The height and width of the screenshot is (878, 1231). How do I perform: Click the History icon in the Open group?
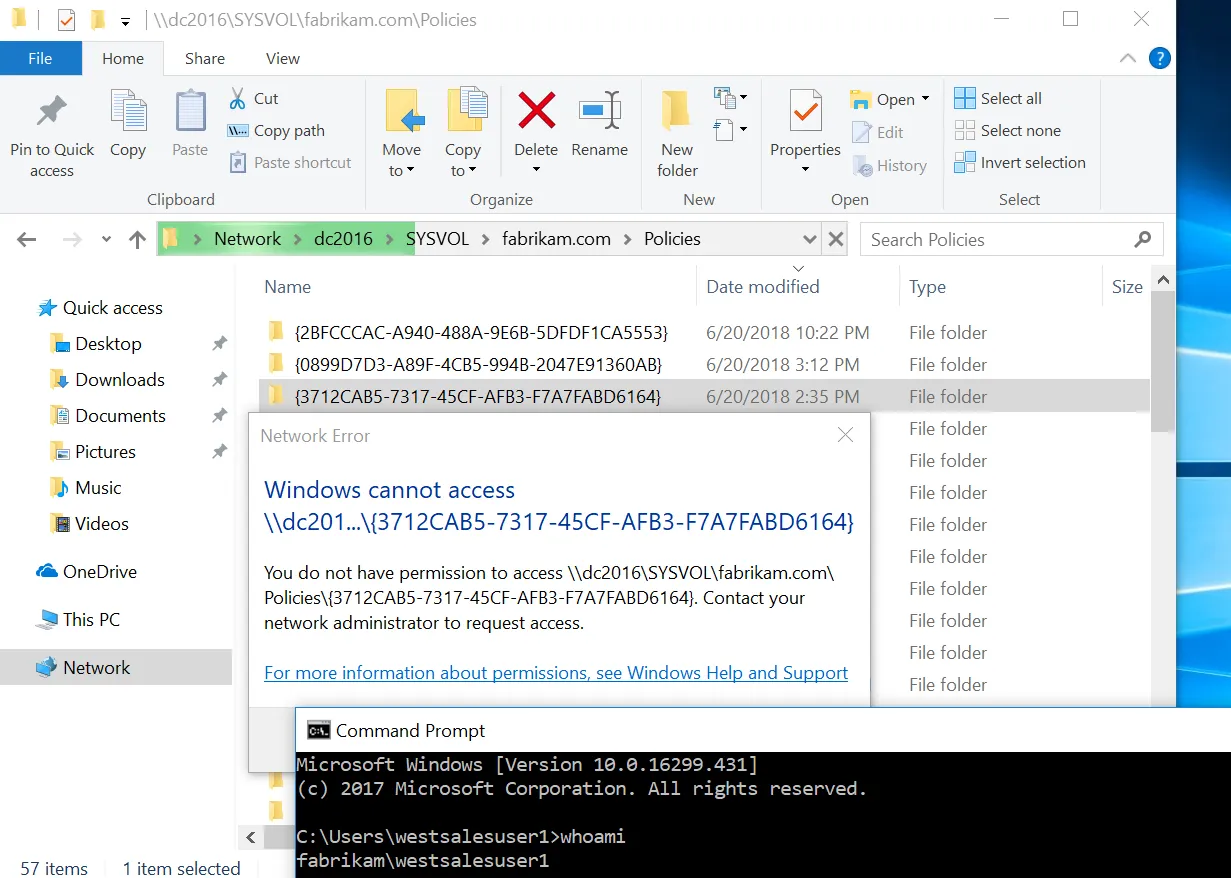point(889,165)
